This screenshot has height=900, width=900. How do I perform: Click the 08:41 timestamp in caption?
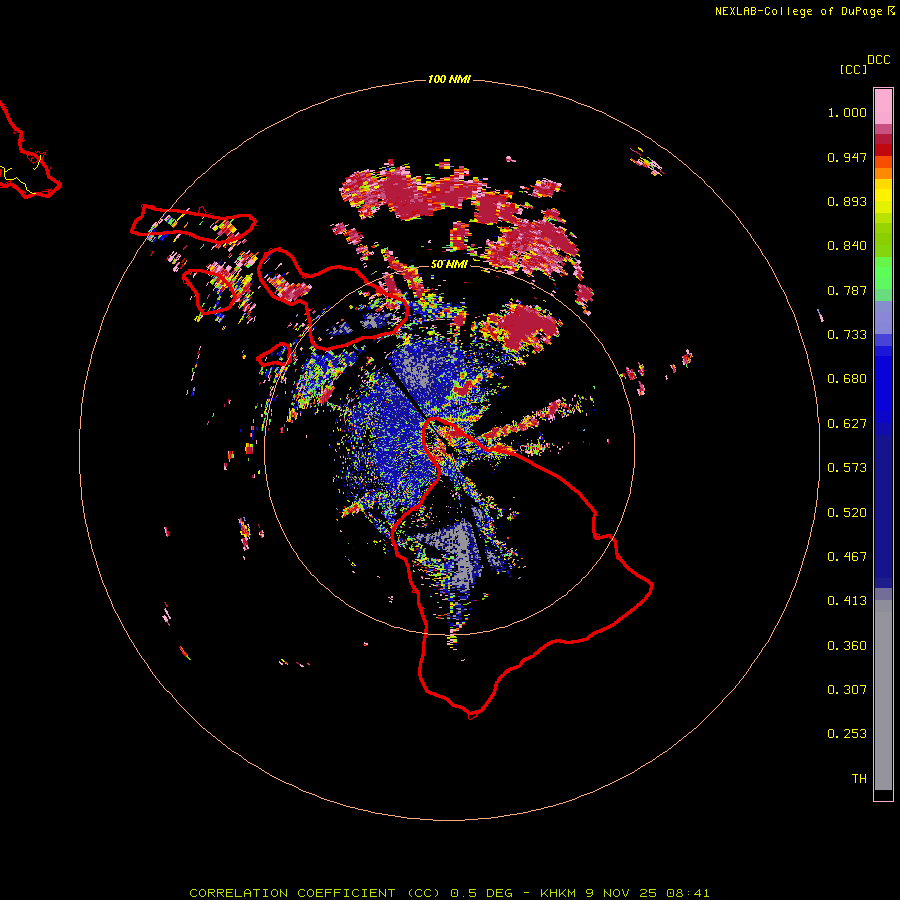(x=688, y=893)
